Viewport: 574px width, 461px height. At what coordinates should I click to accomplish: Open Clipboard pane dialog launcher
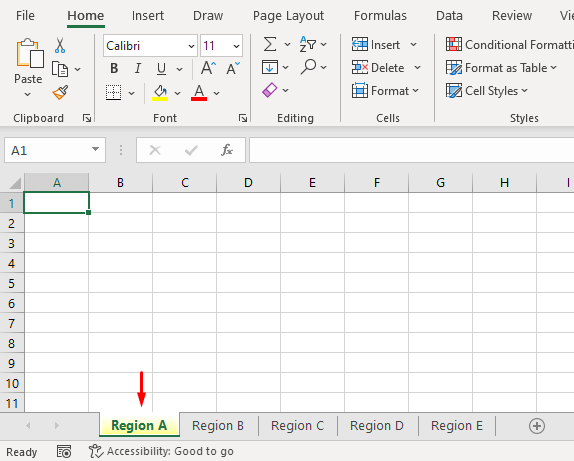[87, 118]
